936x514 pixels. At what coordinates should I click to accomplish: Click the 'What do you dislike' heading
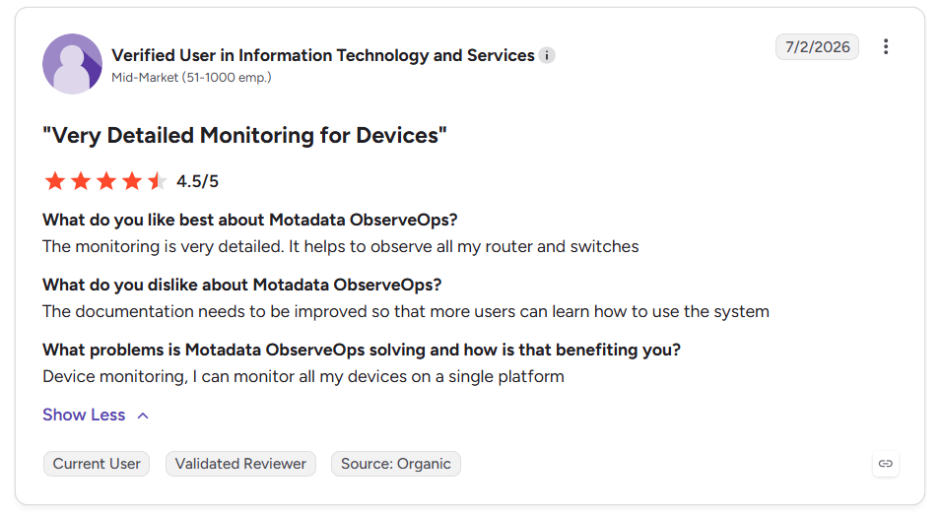(242, 285)
